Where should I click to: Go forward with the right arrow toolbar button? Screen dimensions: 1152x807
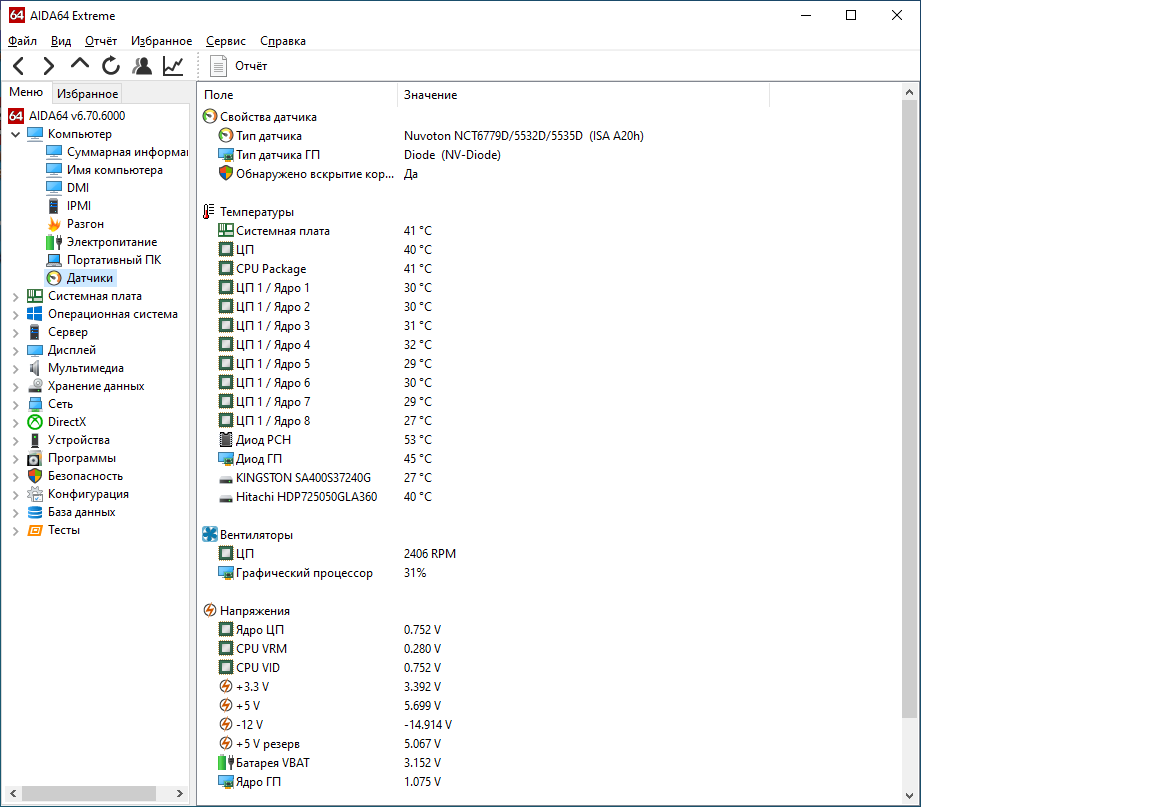coord(48,66)
